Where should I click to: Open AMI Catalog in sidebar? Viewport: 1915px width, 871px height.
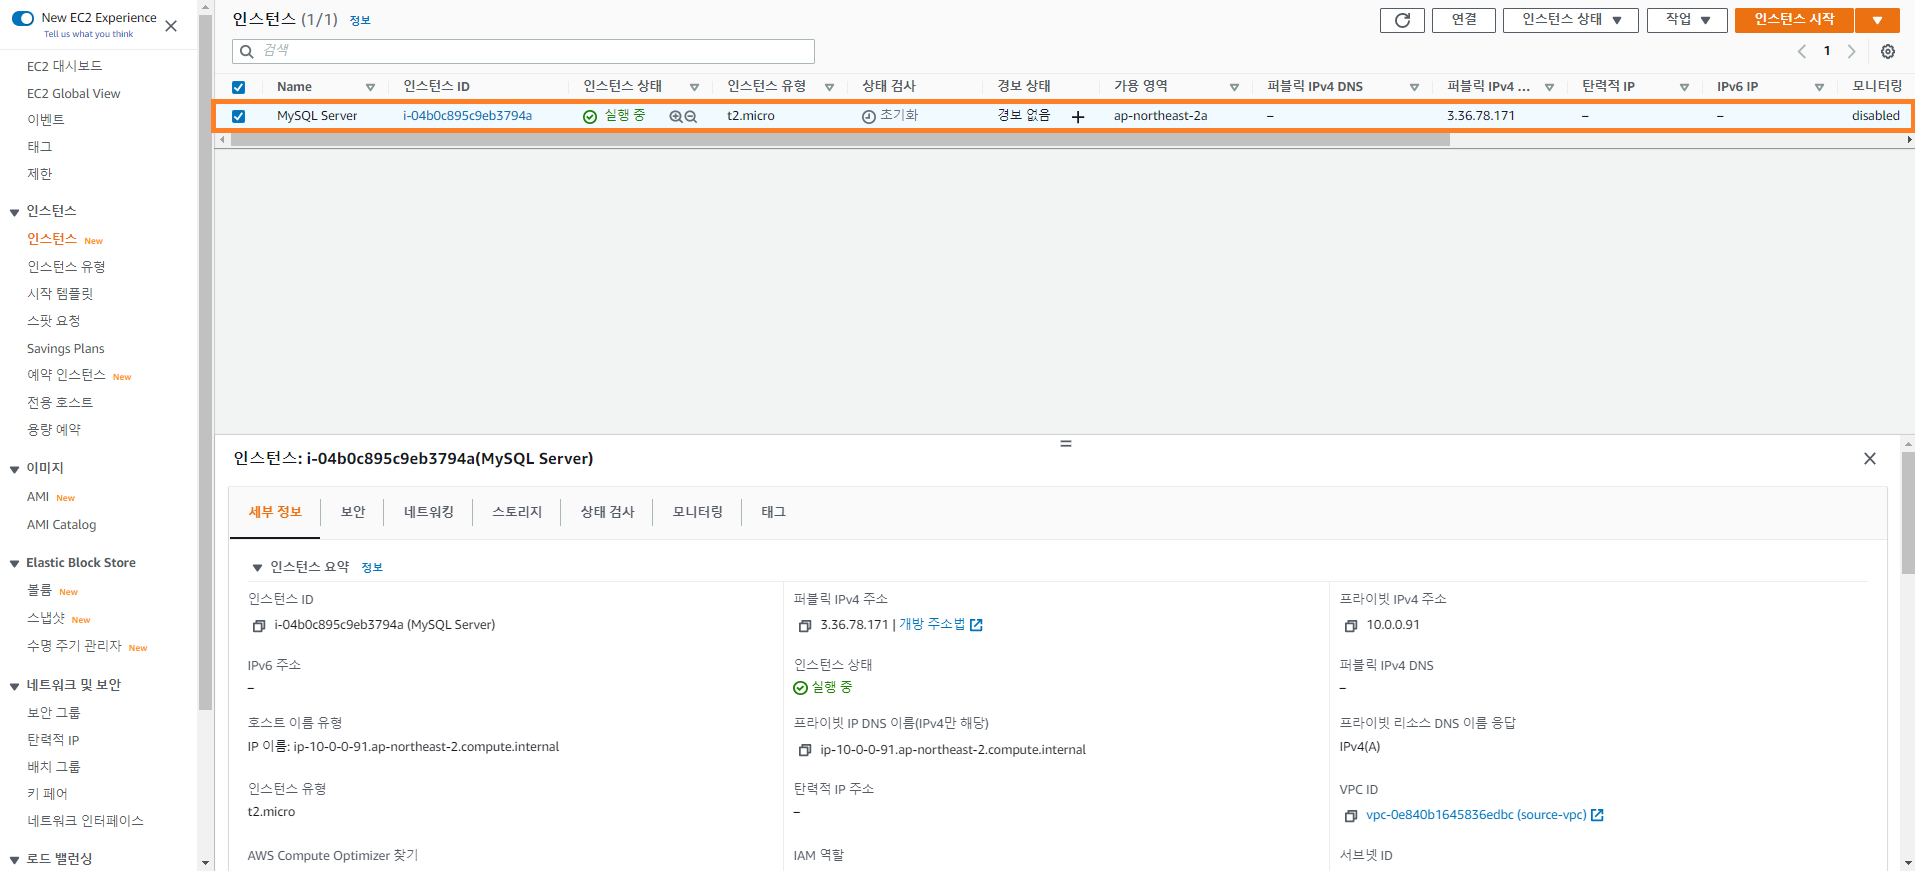62,525
